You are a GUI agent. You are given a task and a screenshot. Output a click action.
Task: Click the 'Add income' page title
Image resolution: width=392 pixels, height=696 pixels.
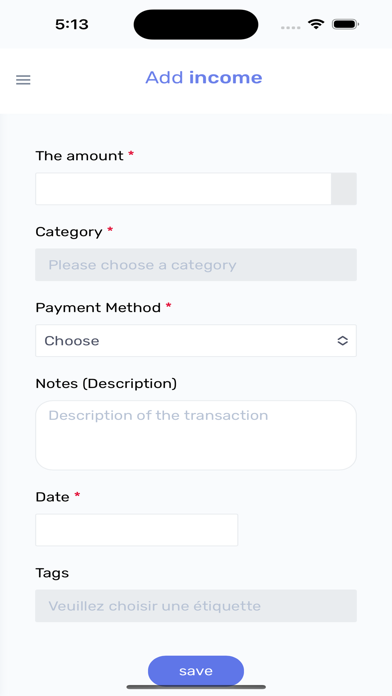point(204,78)
